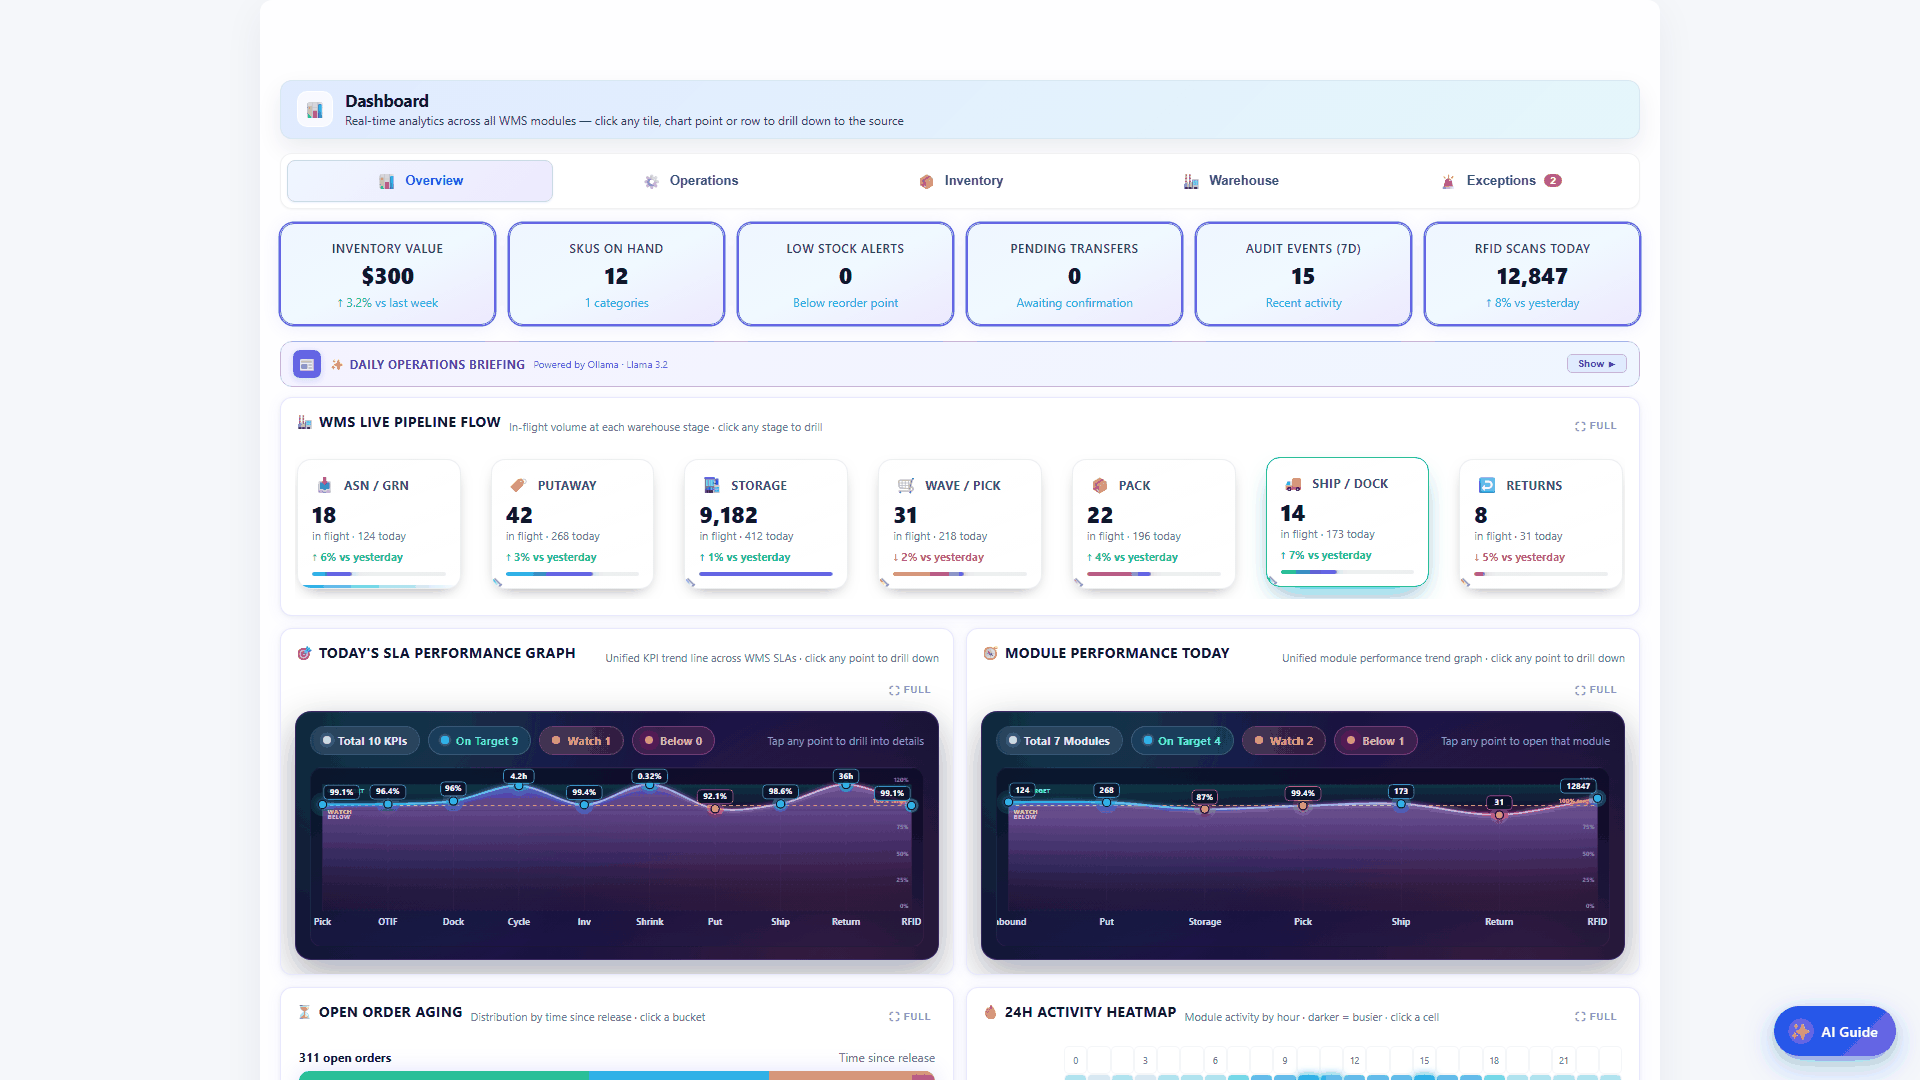Click the SLA Performance target icon
Viewport: 1920px width, 1080px height.
coord(304,653)
